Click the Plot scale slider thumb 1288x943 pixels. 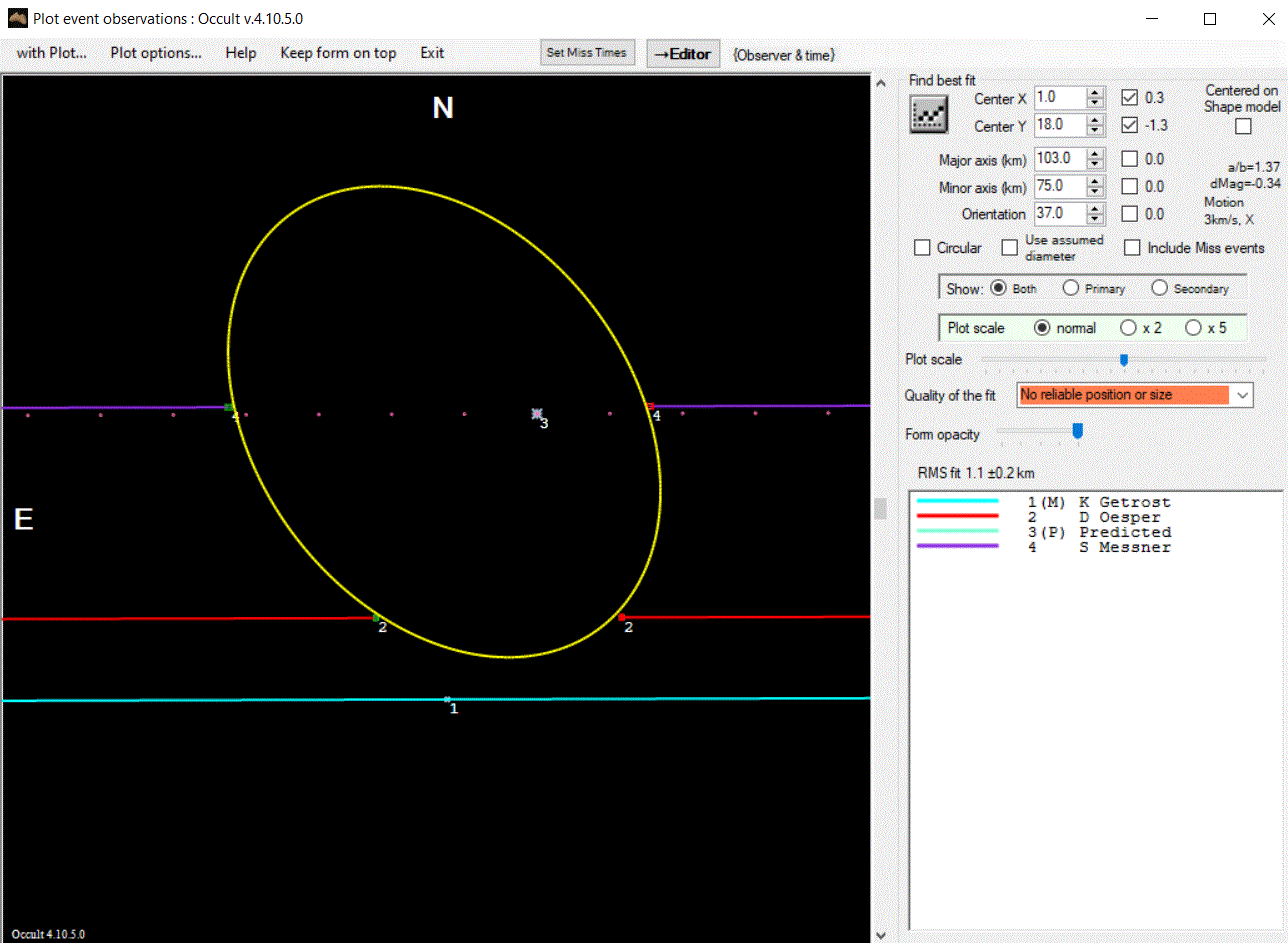tap(1124, 360)
